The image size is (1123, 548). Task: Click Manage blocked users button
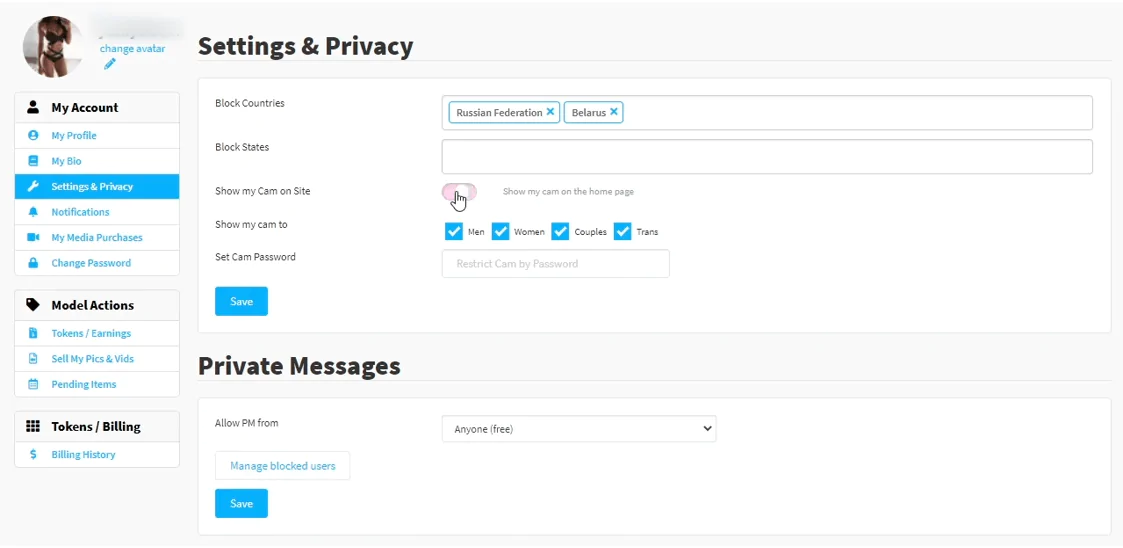point(282,466)
